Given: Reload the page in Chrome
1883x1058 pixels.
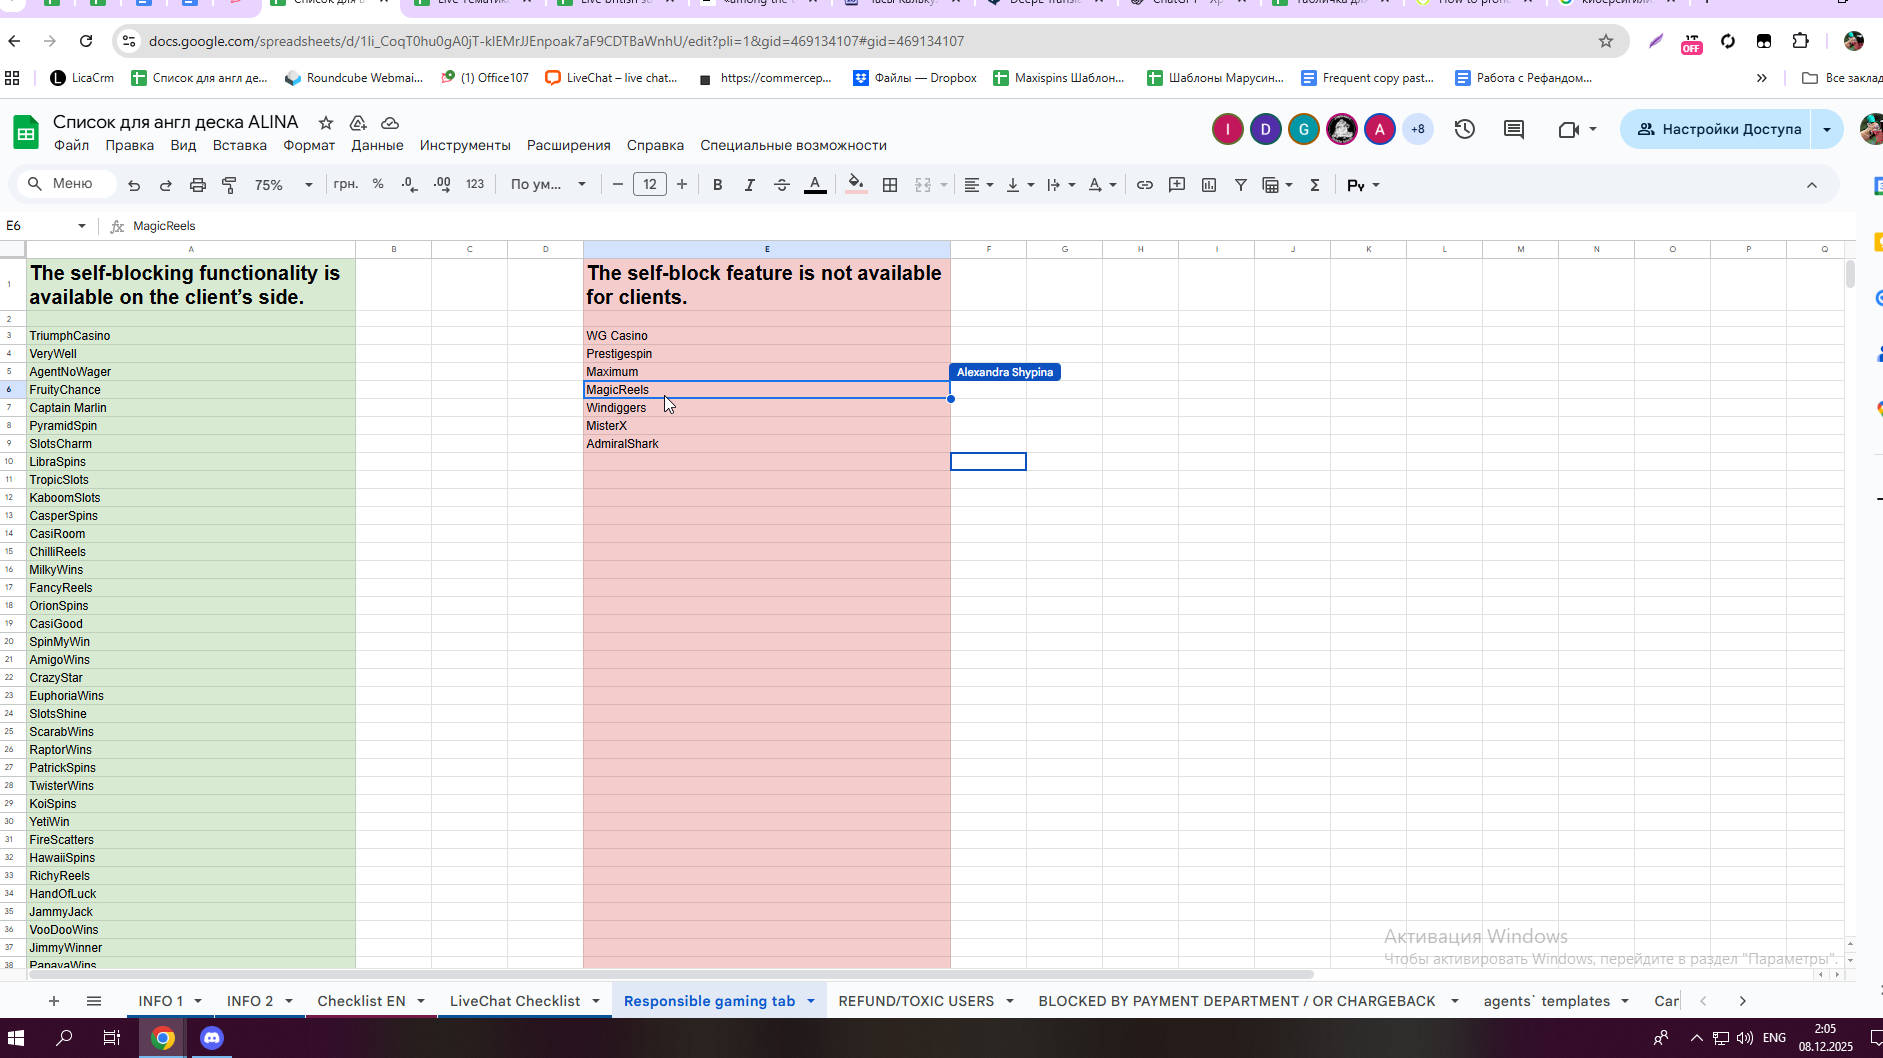Looking at the screenshot, I should (86, 41).
